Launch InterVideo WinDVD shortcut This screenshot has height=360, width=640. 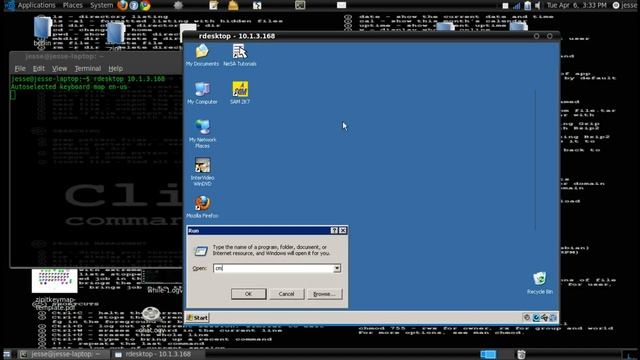(x=202, y=172)
